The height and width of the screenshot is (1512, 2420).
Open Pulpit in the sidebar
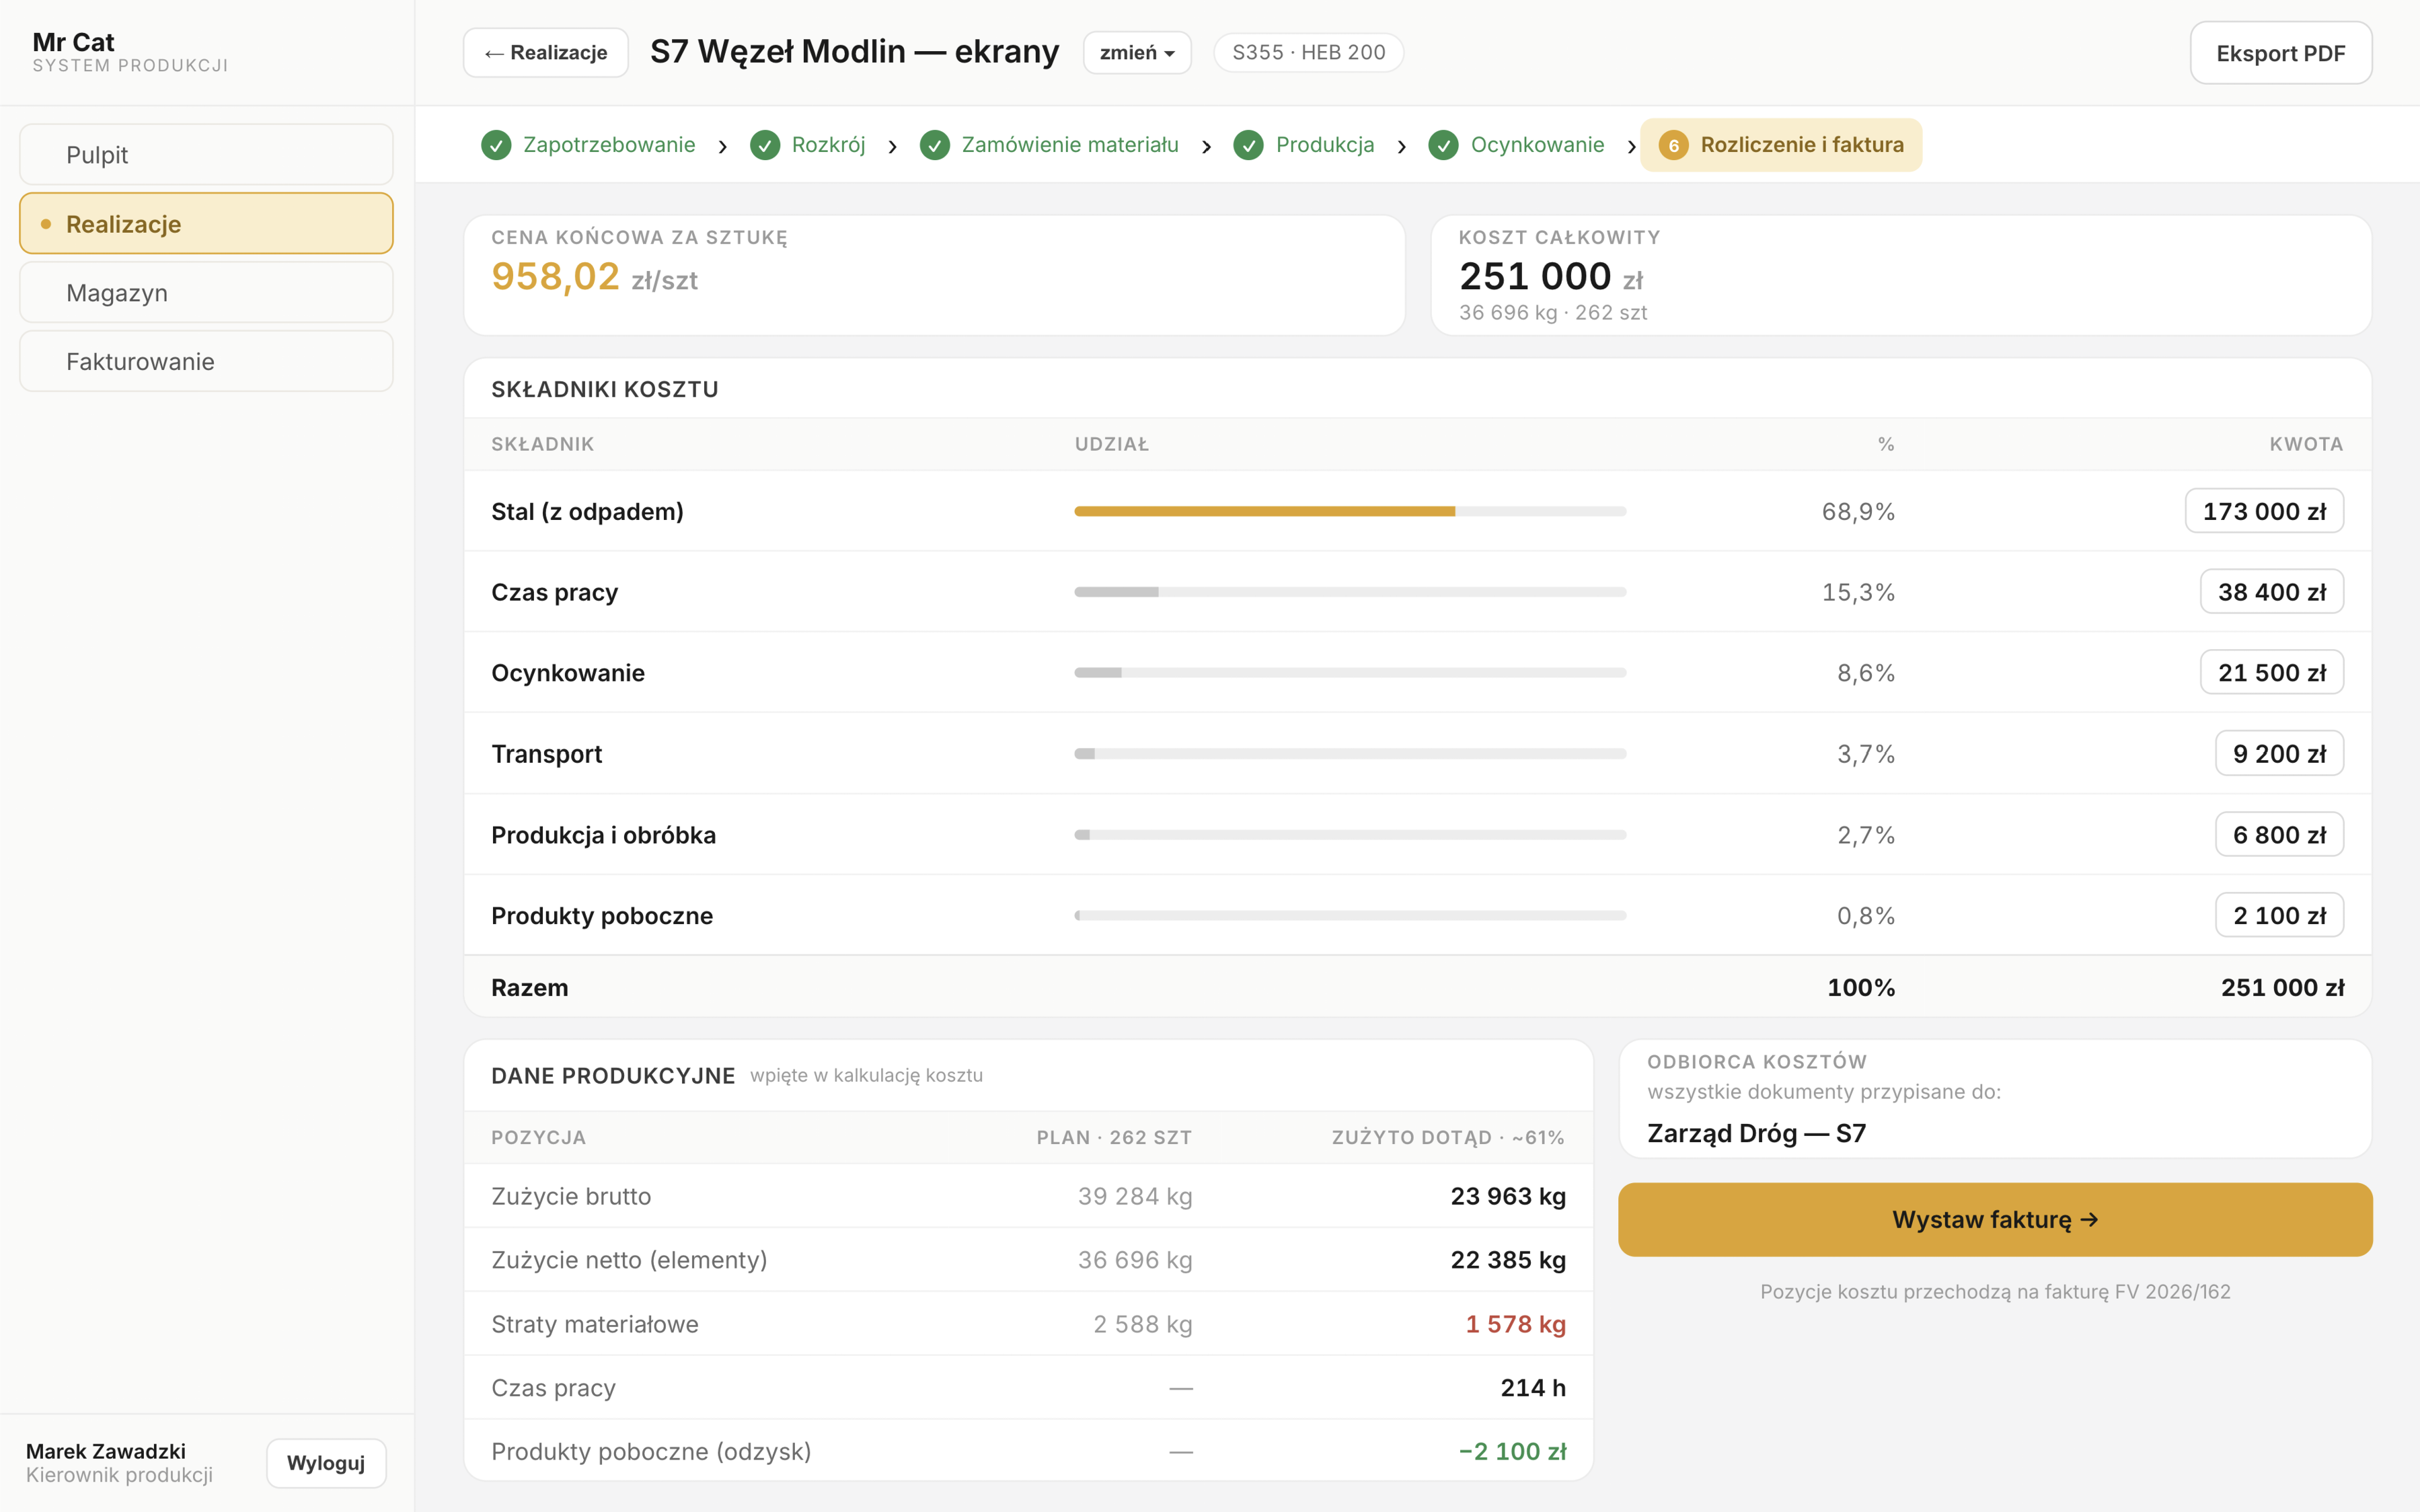(206, 154)
